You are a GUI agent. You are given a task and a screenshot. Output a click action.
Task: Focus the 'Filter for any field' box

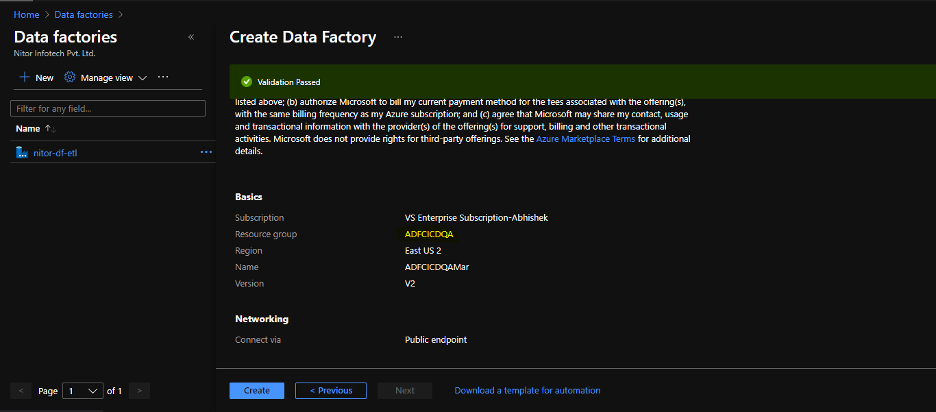108,109
